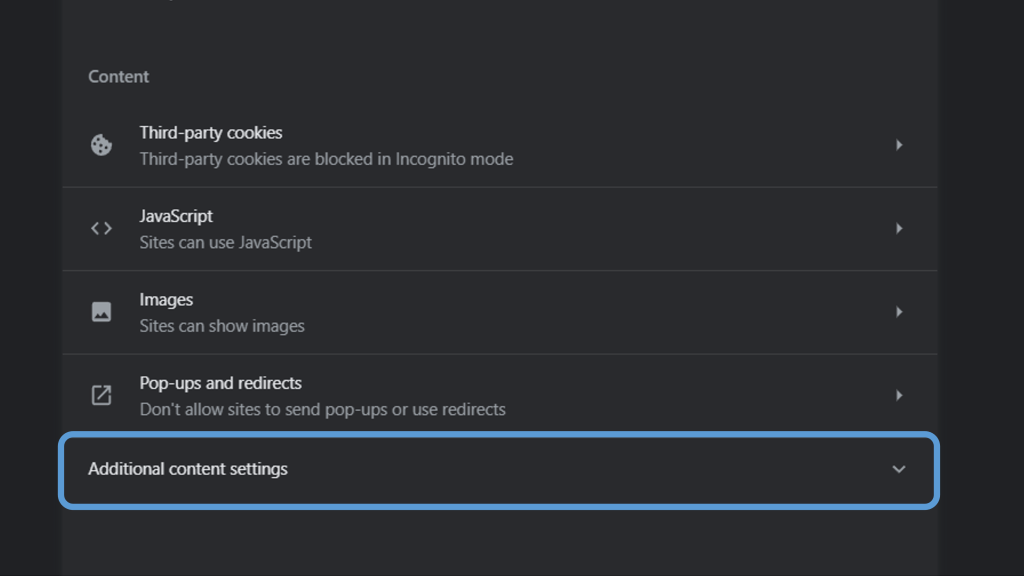1024x576 pixels.
Task: Select the JavaScript settings title
Action: (x=176, y=216)
